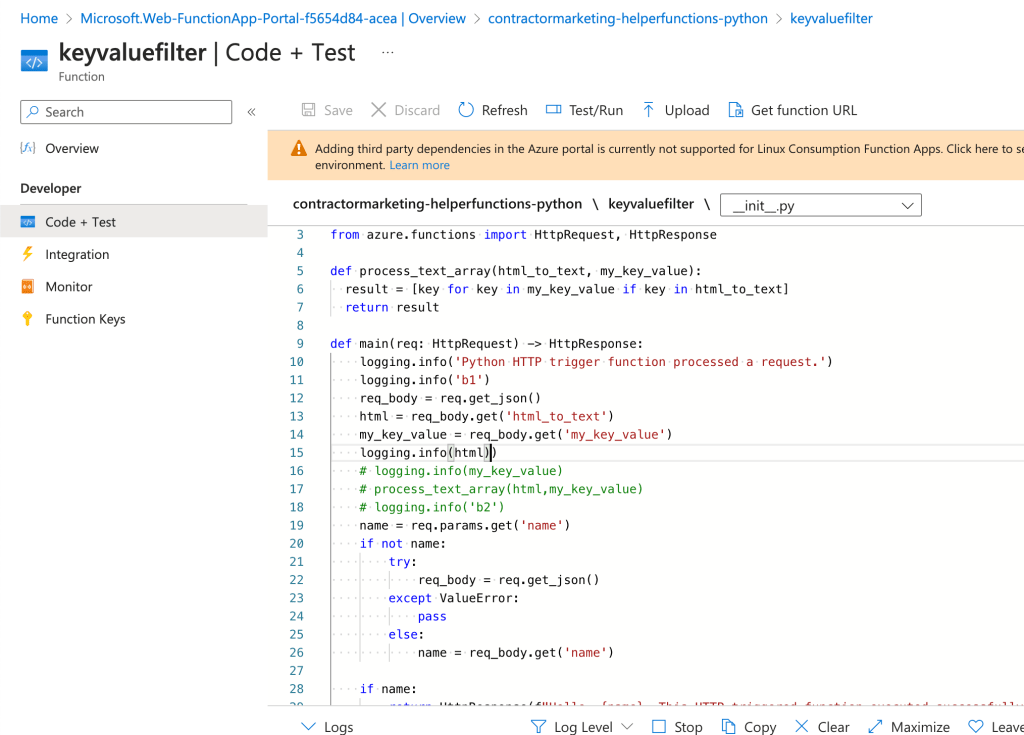Screen dimensions: 1024x735
Task: Click the Upload button label
Action: coord(687,110)
